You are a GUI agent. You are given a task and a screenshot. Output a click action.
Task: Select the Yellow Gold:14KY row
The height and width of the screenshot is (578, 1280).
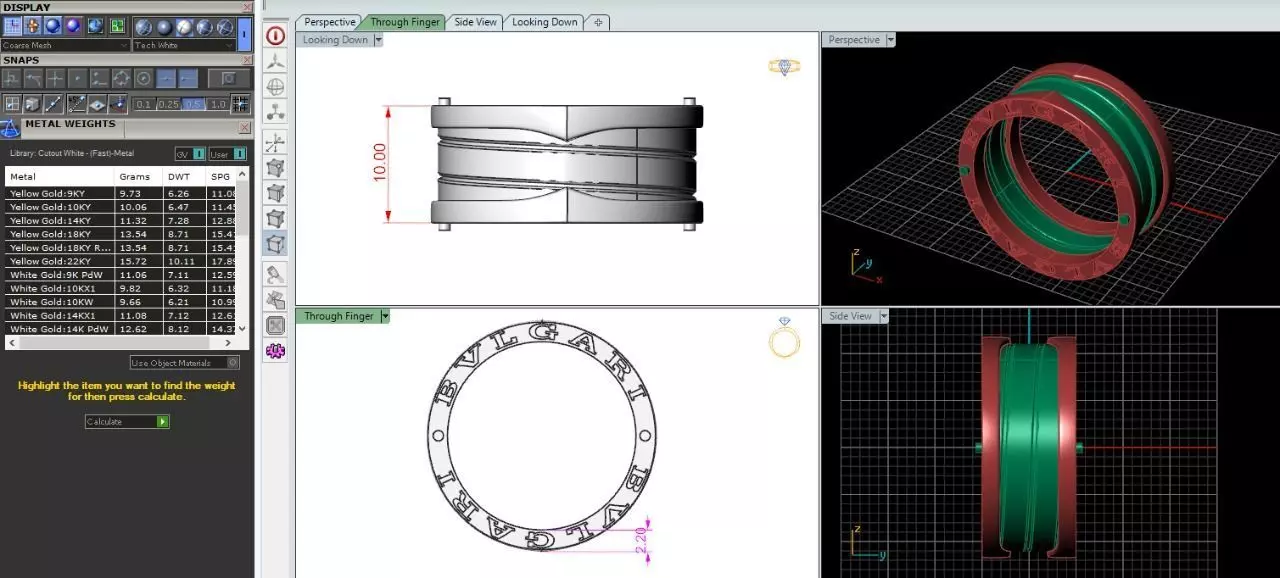tap(121, 220)
